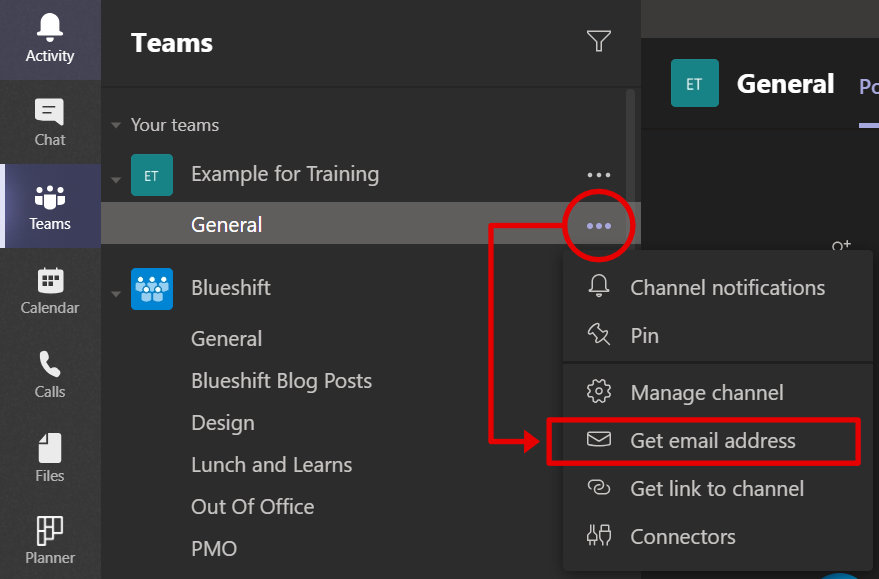The image size is (879, 579).
Task: Open General channel under Blueshift
Action: pos(226,339)
